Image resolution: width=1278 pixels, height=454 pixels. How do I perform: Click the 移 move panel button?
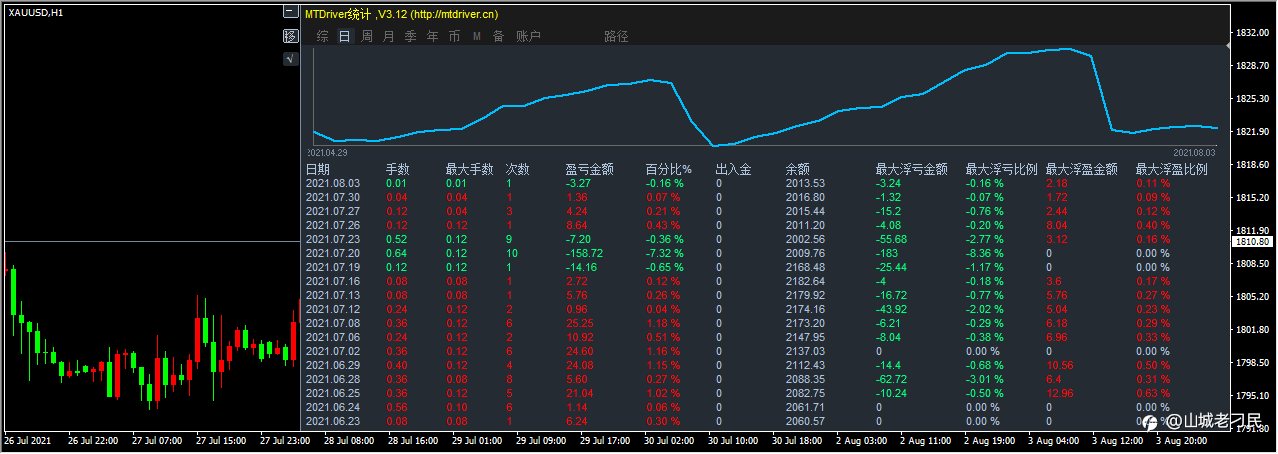click(x=290, y=36)
